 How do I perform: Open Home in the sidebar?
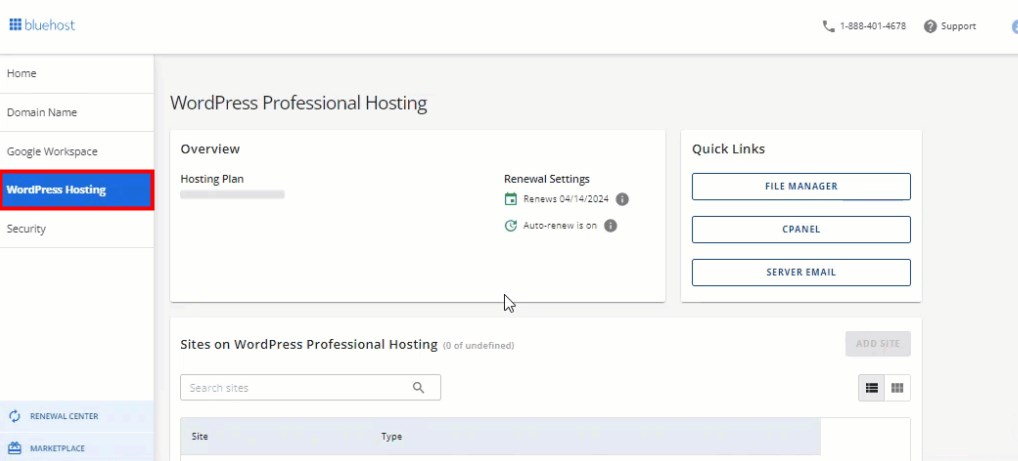22,74
